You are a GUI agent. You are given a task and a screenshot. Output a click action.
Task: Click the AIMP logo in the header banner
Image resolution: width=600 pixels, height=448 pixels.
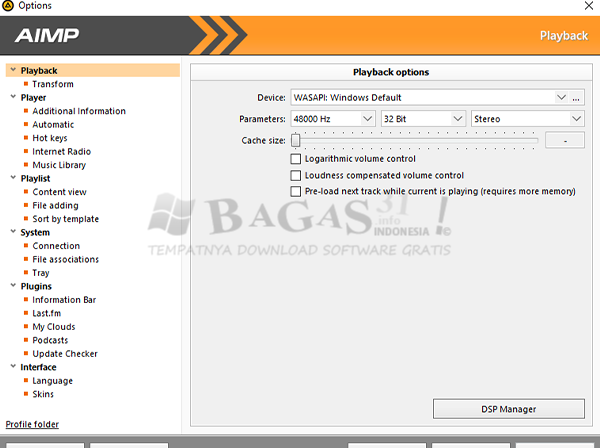coord(47,36)
